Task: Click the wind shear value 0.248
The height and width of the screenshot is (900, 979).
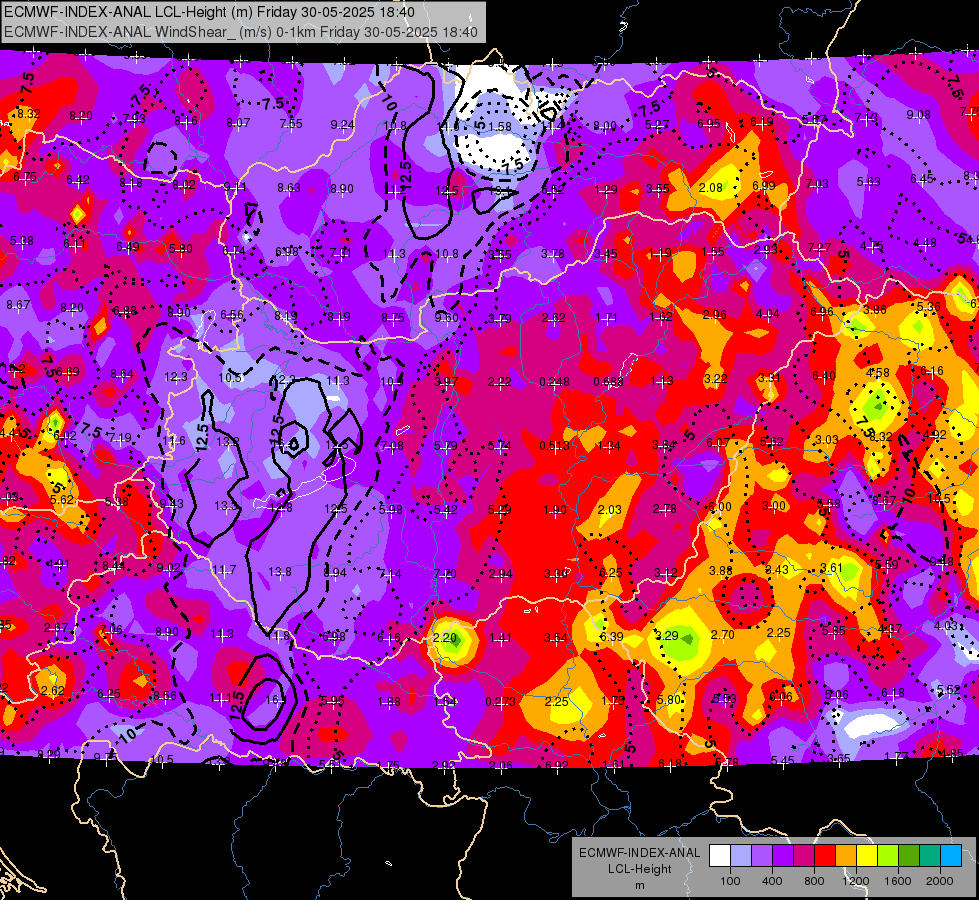Action: tap(554, 382)
